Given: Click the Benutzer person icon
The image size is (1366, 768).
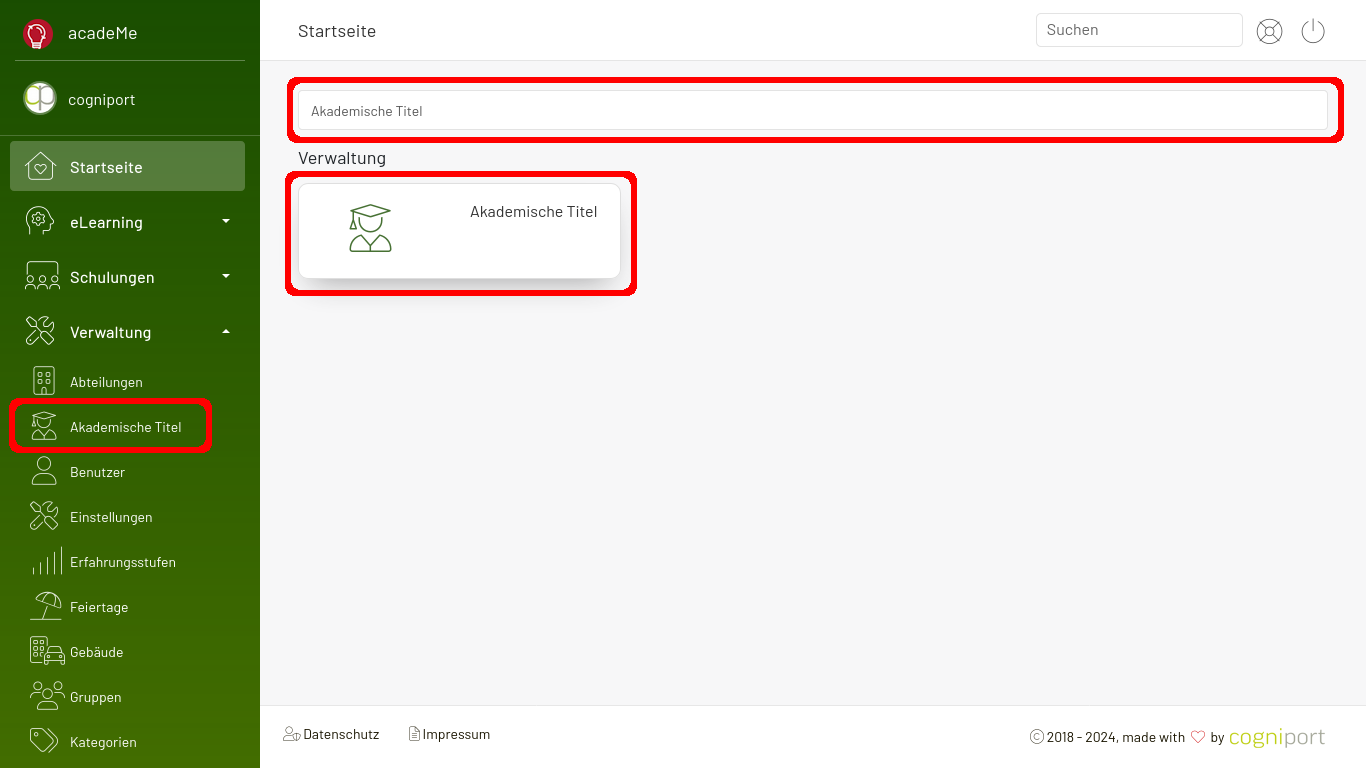Looking at the screenshot, I should tap(43, 471).
